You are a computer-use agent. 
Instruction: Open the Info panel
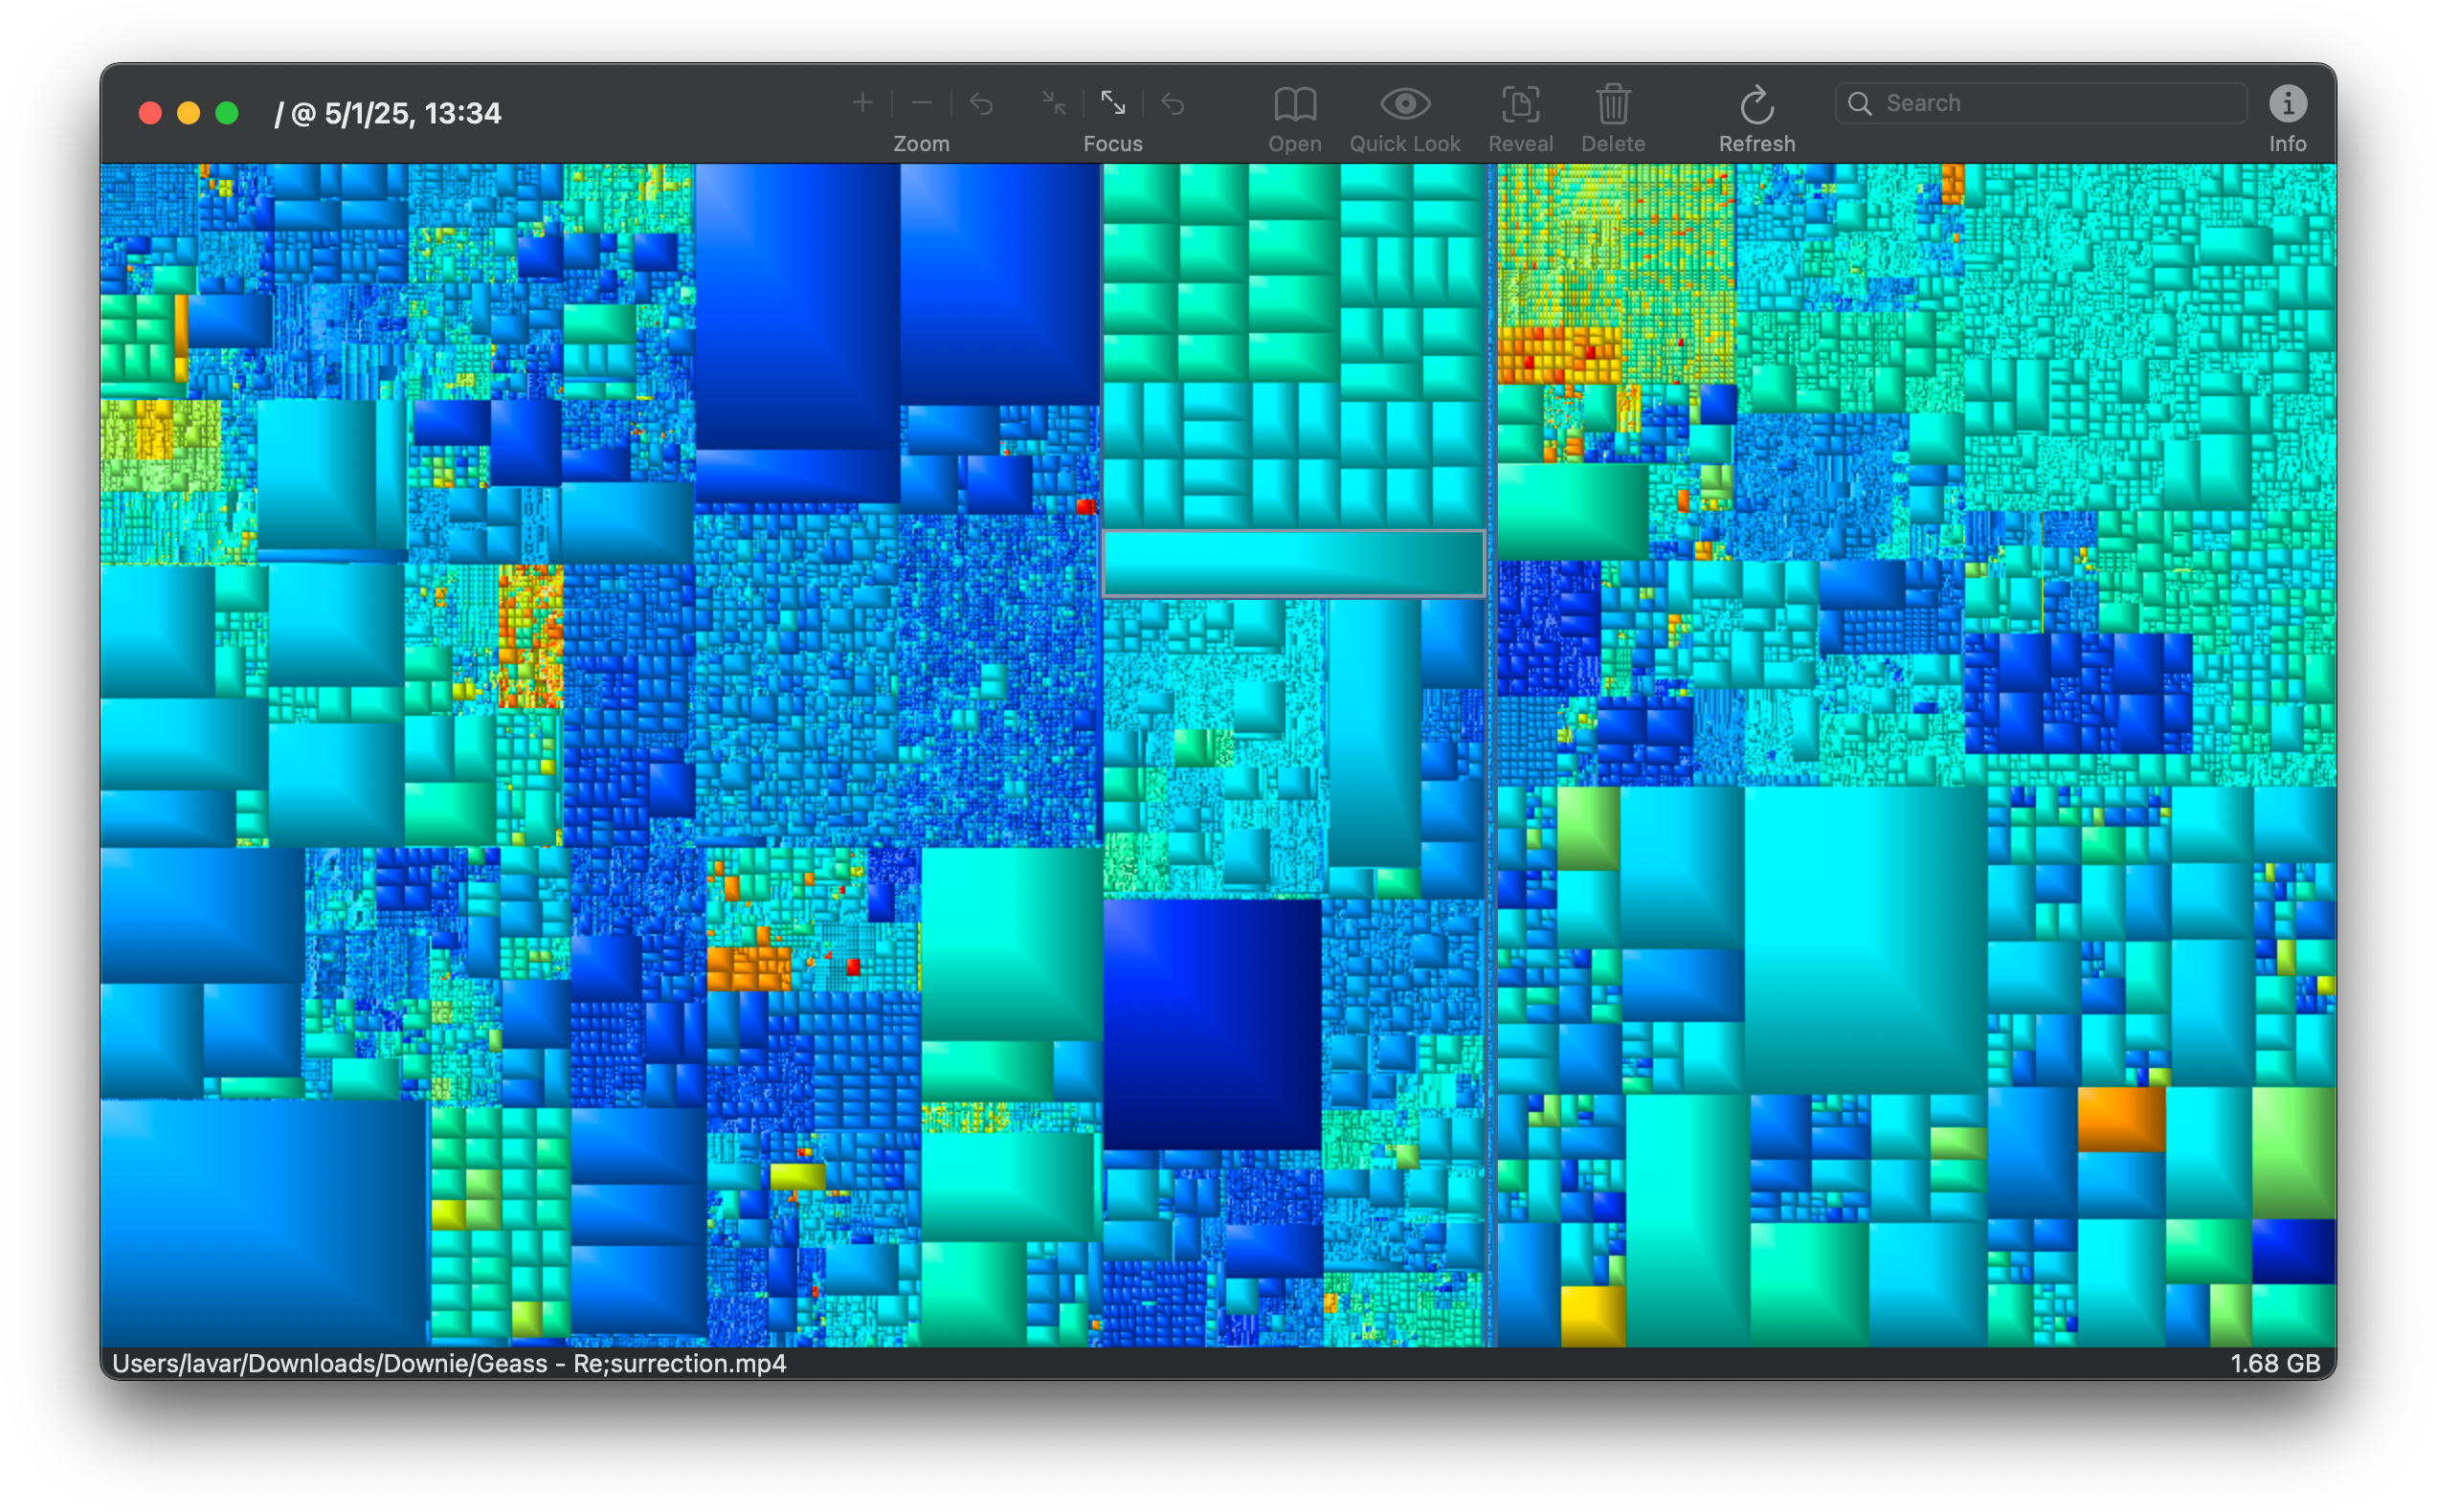pyautogui.click(x=2287, y=104)
